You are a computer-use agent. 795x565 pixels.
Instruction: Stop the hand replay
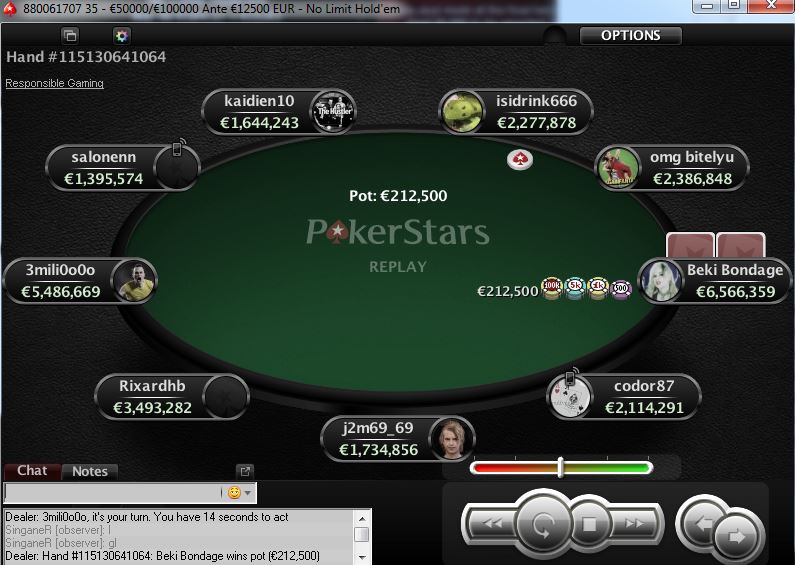click(589, 524)
